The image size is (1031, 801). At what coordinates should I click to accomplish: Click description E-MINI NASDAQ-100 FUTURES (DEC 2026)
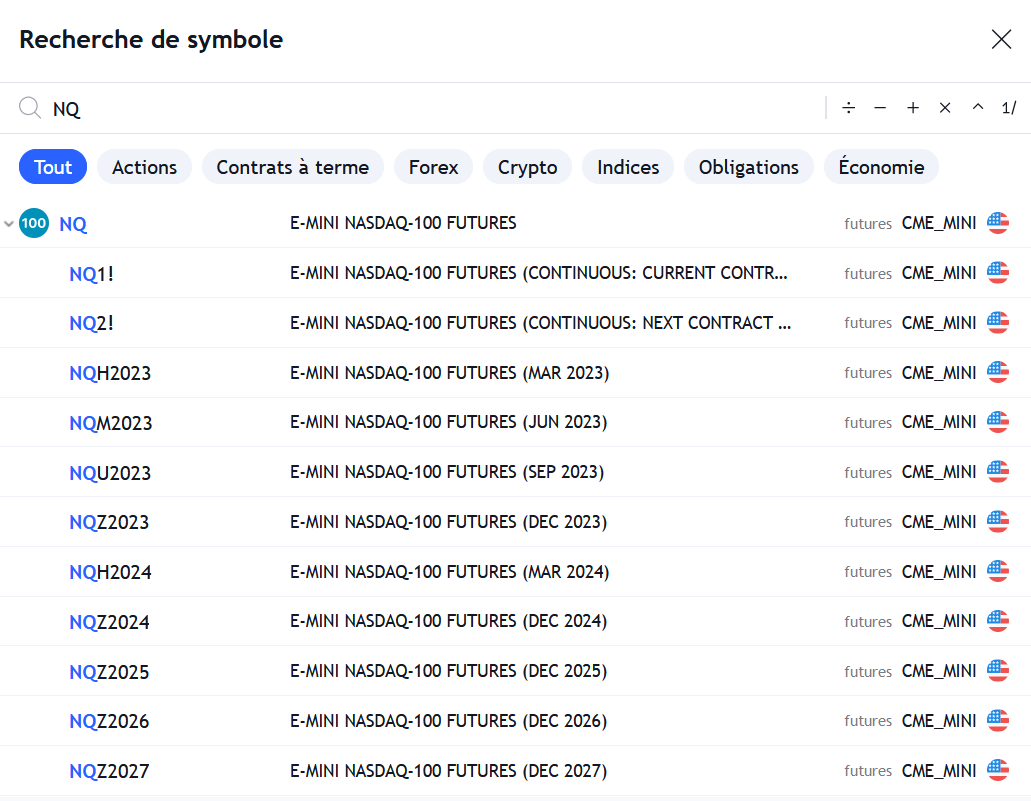448,721
